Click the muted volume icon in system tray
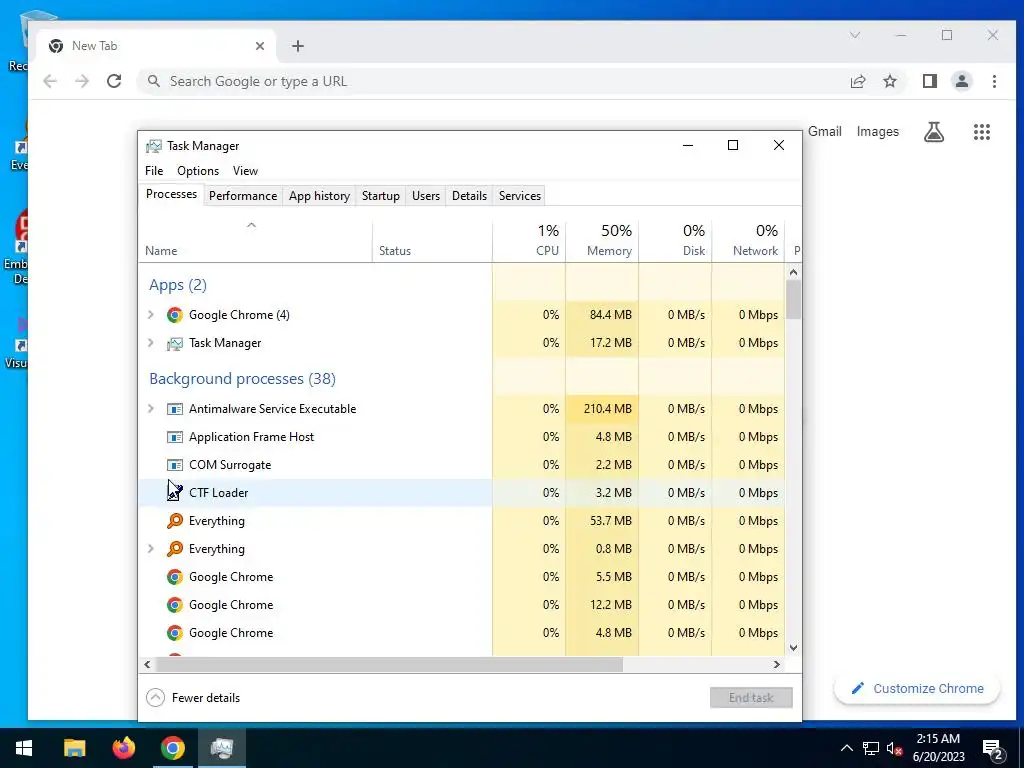This screenshot has height=768, width=1024. [x=894, y=748]
